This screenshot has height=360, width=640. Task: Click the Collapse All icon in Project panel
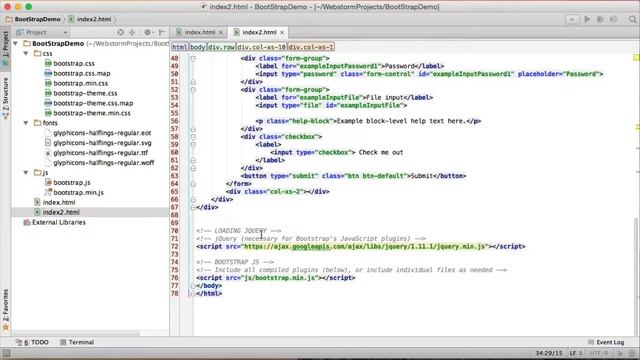(132, 32)
